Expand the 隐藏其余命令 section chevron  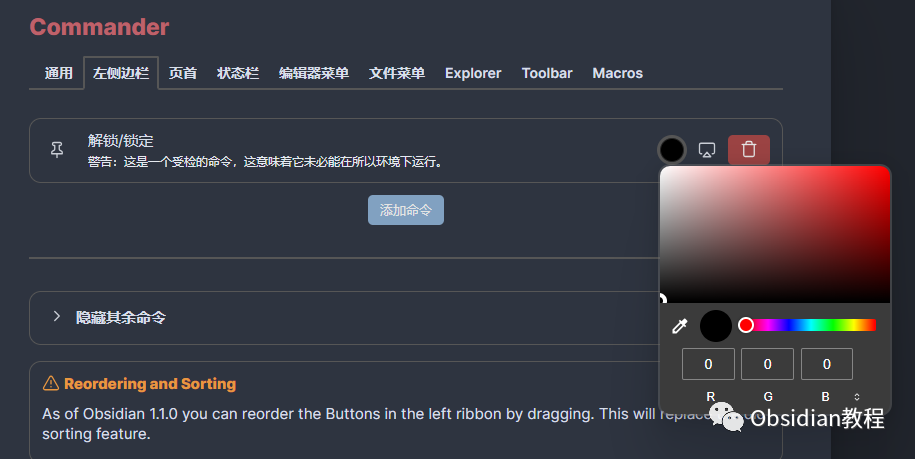coord(57,316)
